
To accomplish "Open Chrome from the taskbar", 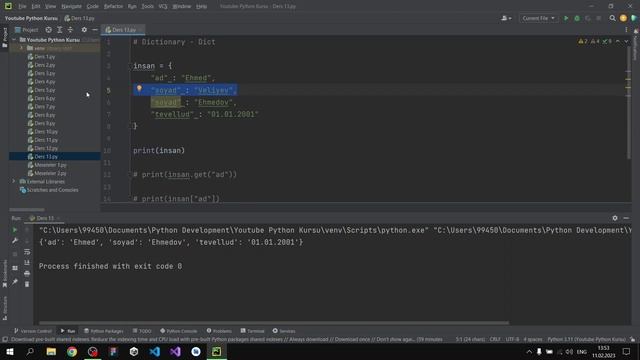I will coord(72,351).
